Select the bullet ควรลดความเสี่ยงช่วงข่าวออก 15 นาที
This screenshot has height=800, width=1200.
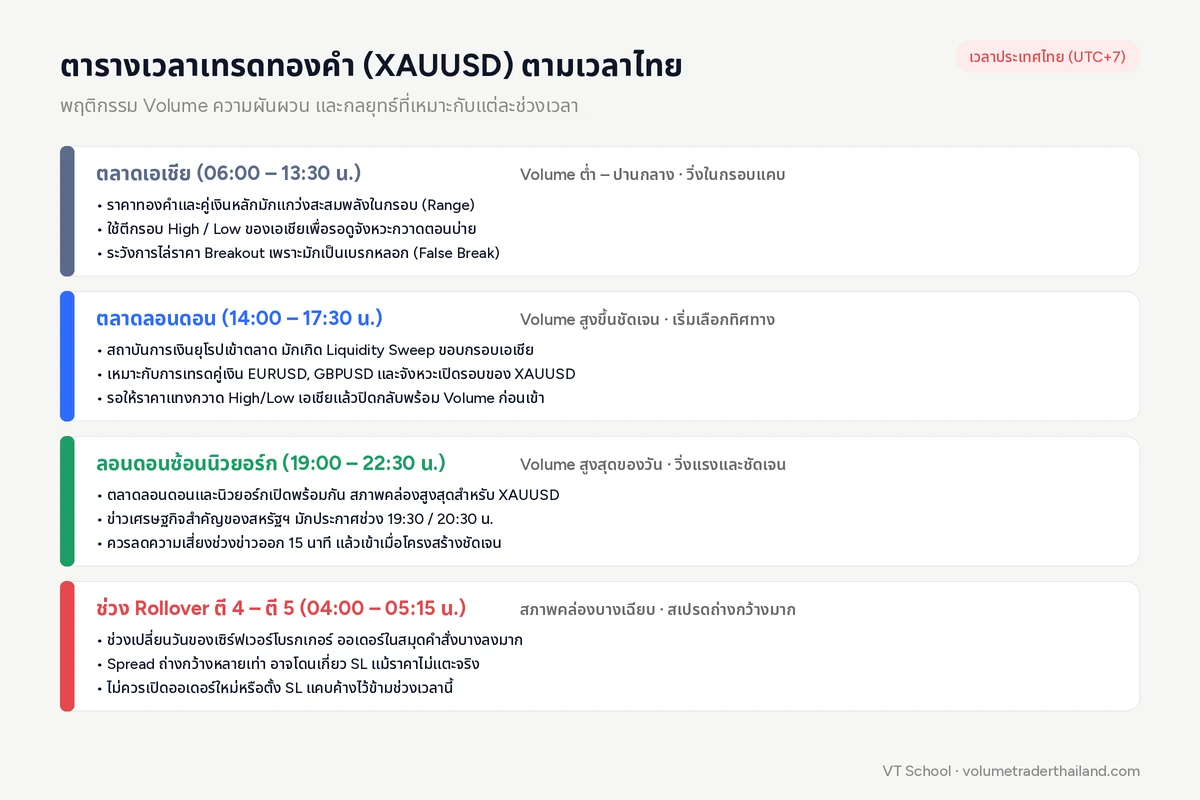point(299,543)
